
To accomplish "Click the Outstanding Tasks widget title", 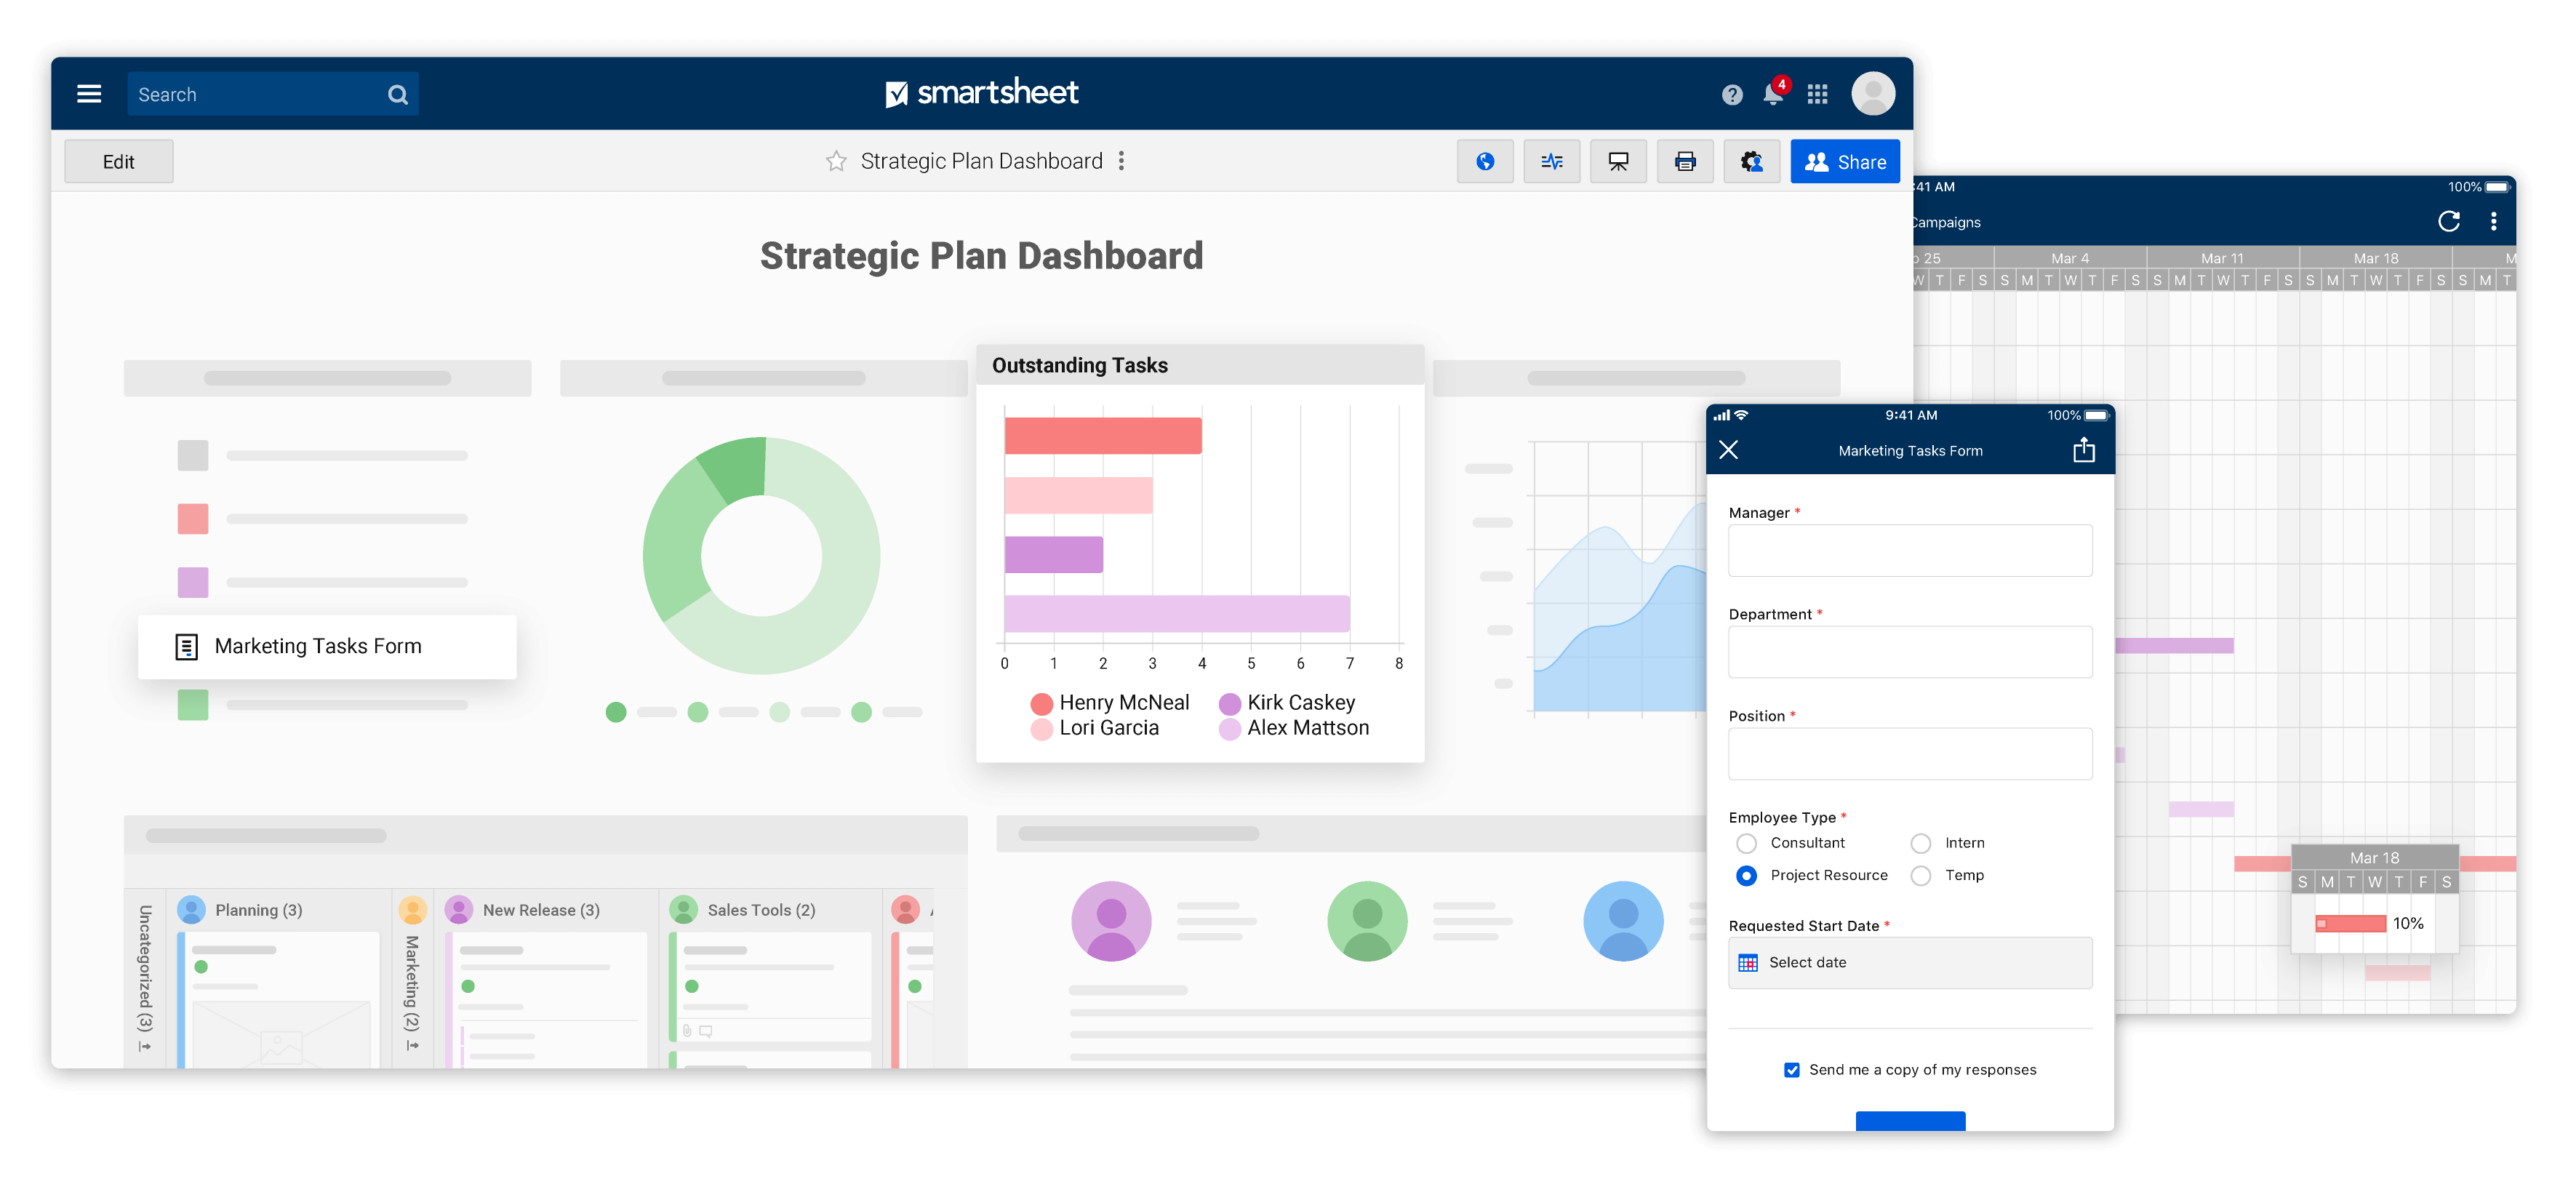I will pyautogui.click(x=1079, y=365).
